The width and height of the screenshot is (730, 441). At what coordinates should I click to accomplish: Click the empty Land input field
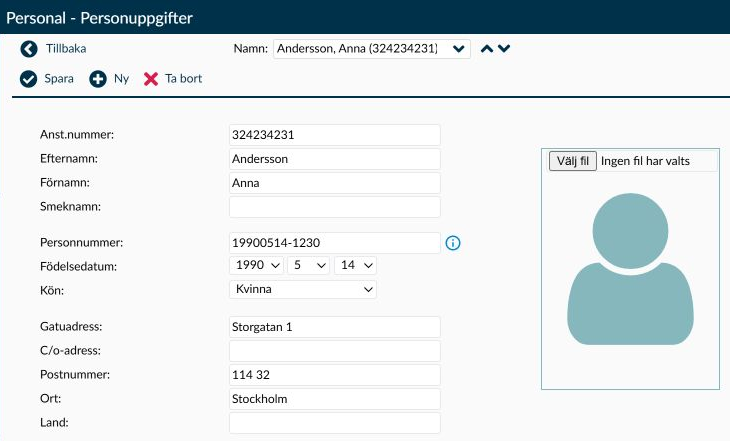pyautogui.click(x=335, y=423)
